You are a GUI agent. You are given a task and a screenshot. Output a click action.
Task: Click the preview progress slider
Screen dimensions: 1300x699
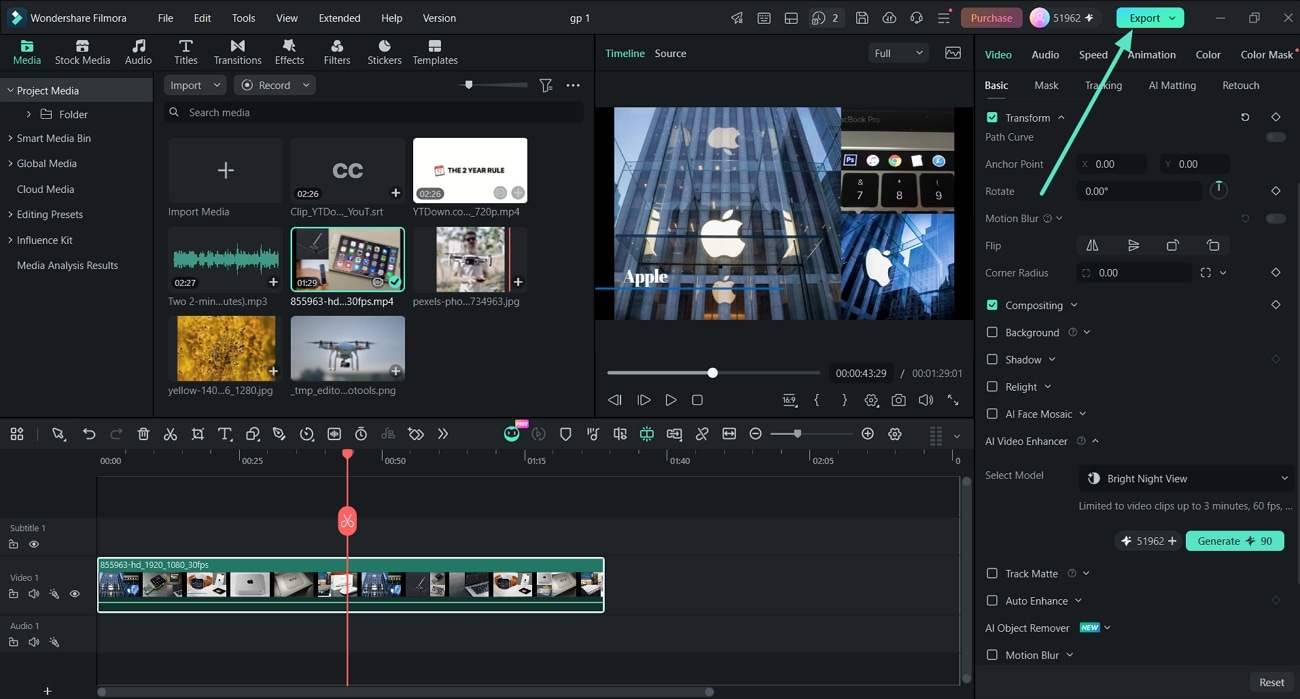coord(713,373)
